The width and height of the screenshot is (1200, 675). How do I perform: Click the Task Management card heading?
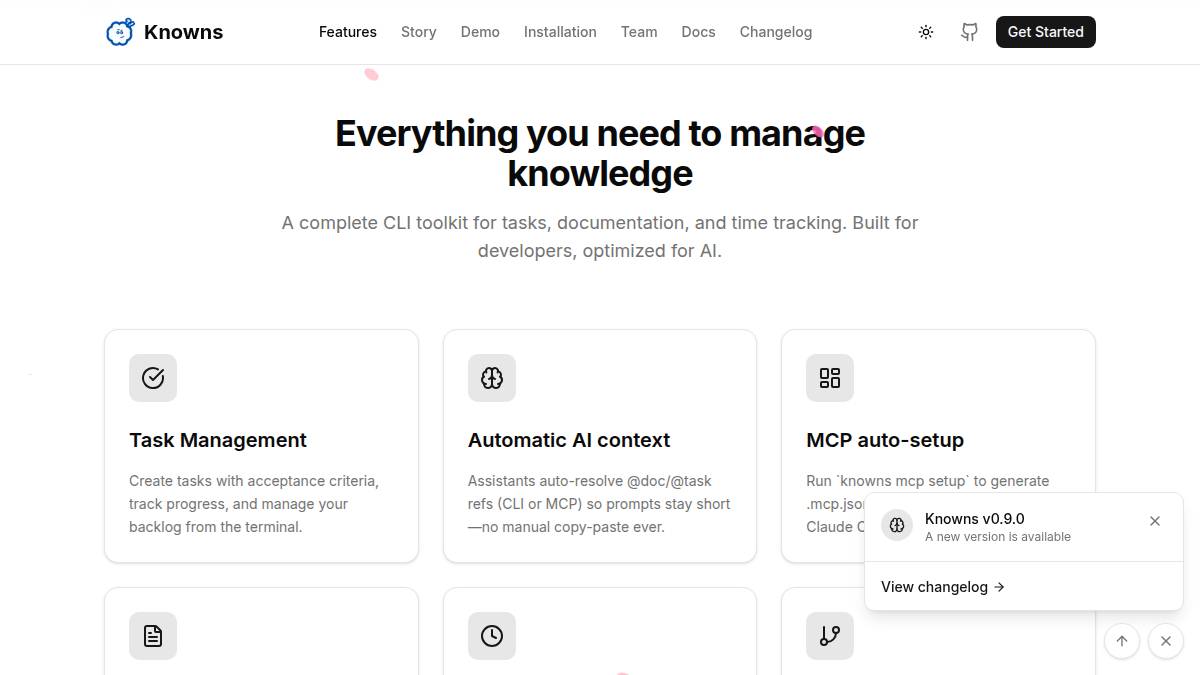pyautogui.click(x=218, y=440)
